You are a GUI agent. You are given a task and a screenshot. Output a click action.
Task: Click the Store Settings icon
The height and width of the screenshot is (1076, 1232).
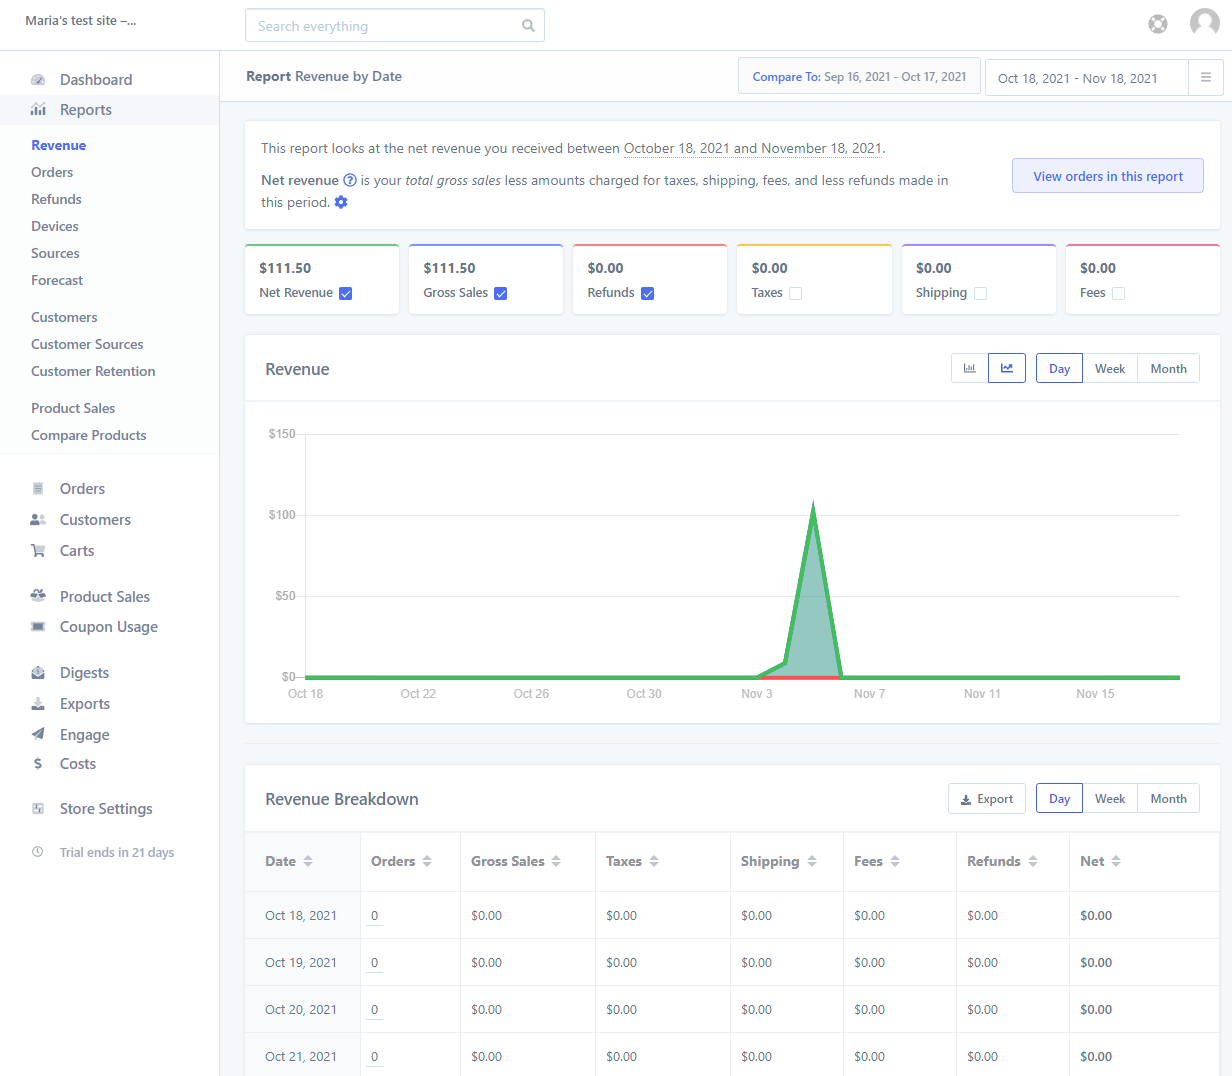38,809
